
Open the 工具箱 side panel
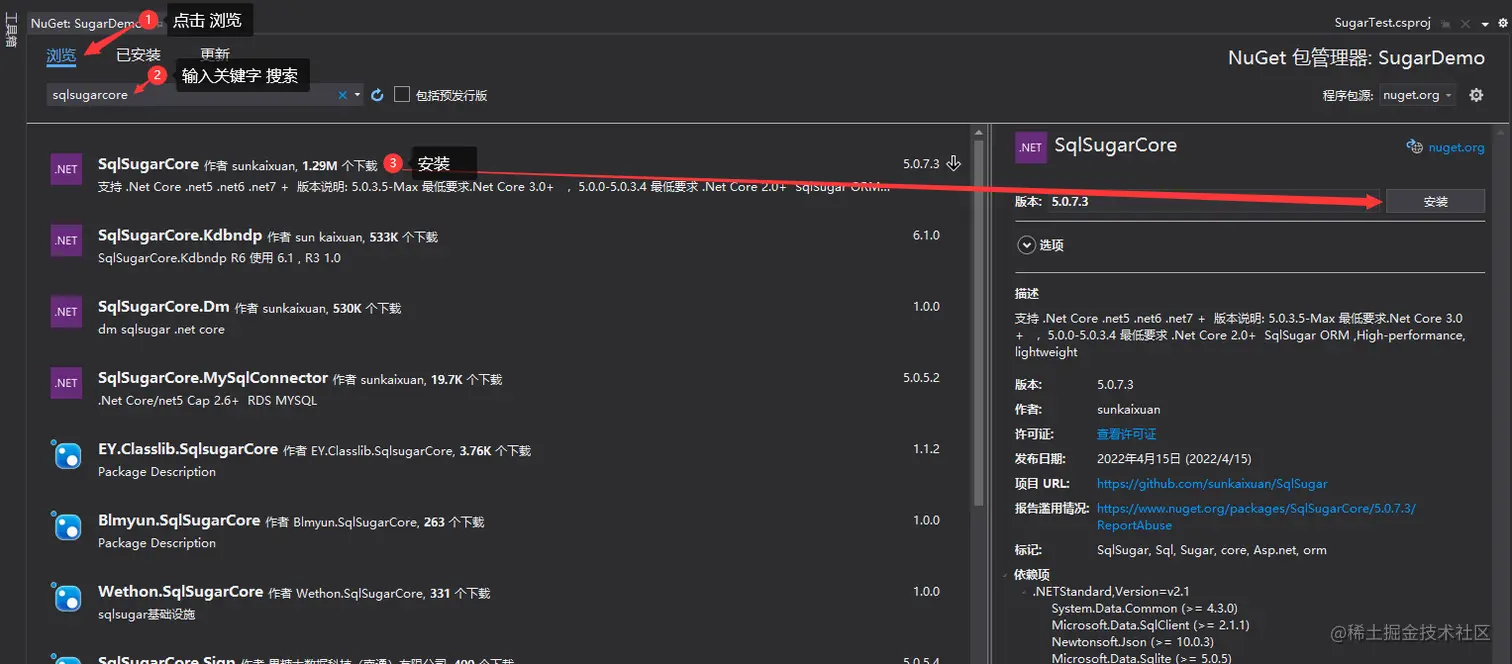tap(11, 30)
